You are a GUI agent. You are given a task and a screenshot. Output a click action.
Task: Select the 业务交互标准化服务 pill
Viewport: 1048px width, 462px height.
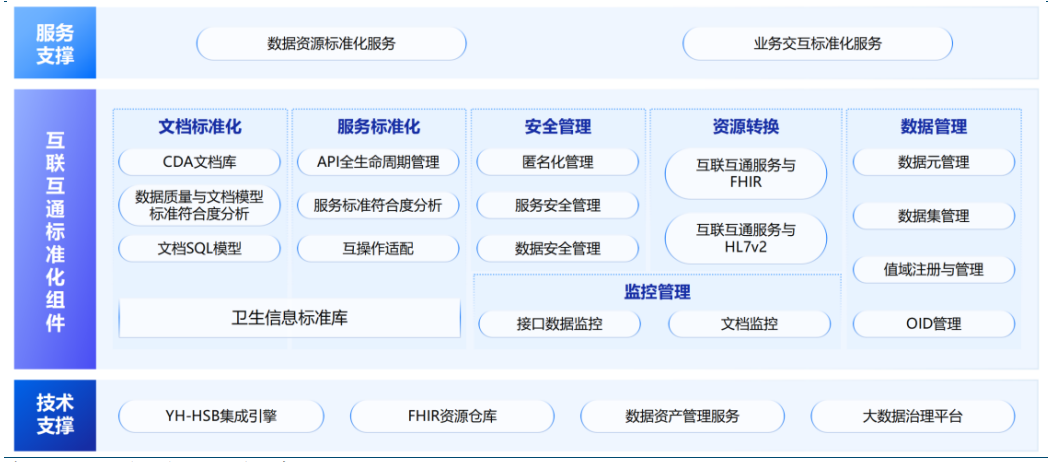[817, 44]
